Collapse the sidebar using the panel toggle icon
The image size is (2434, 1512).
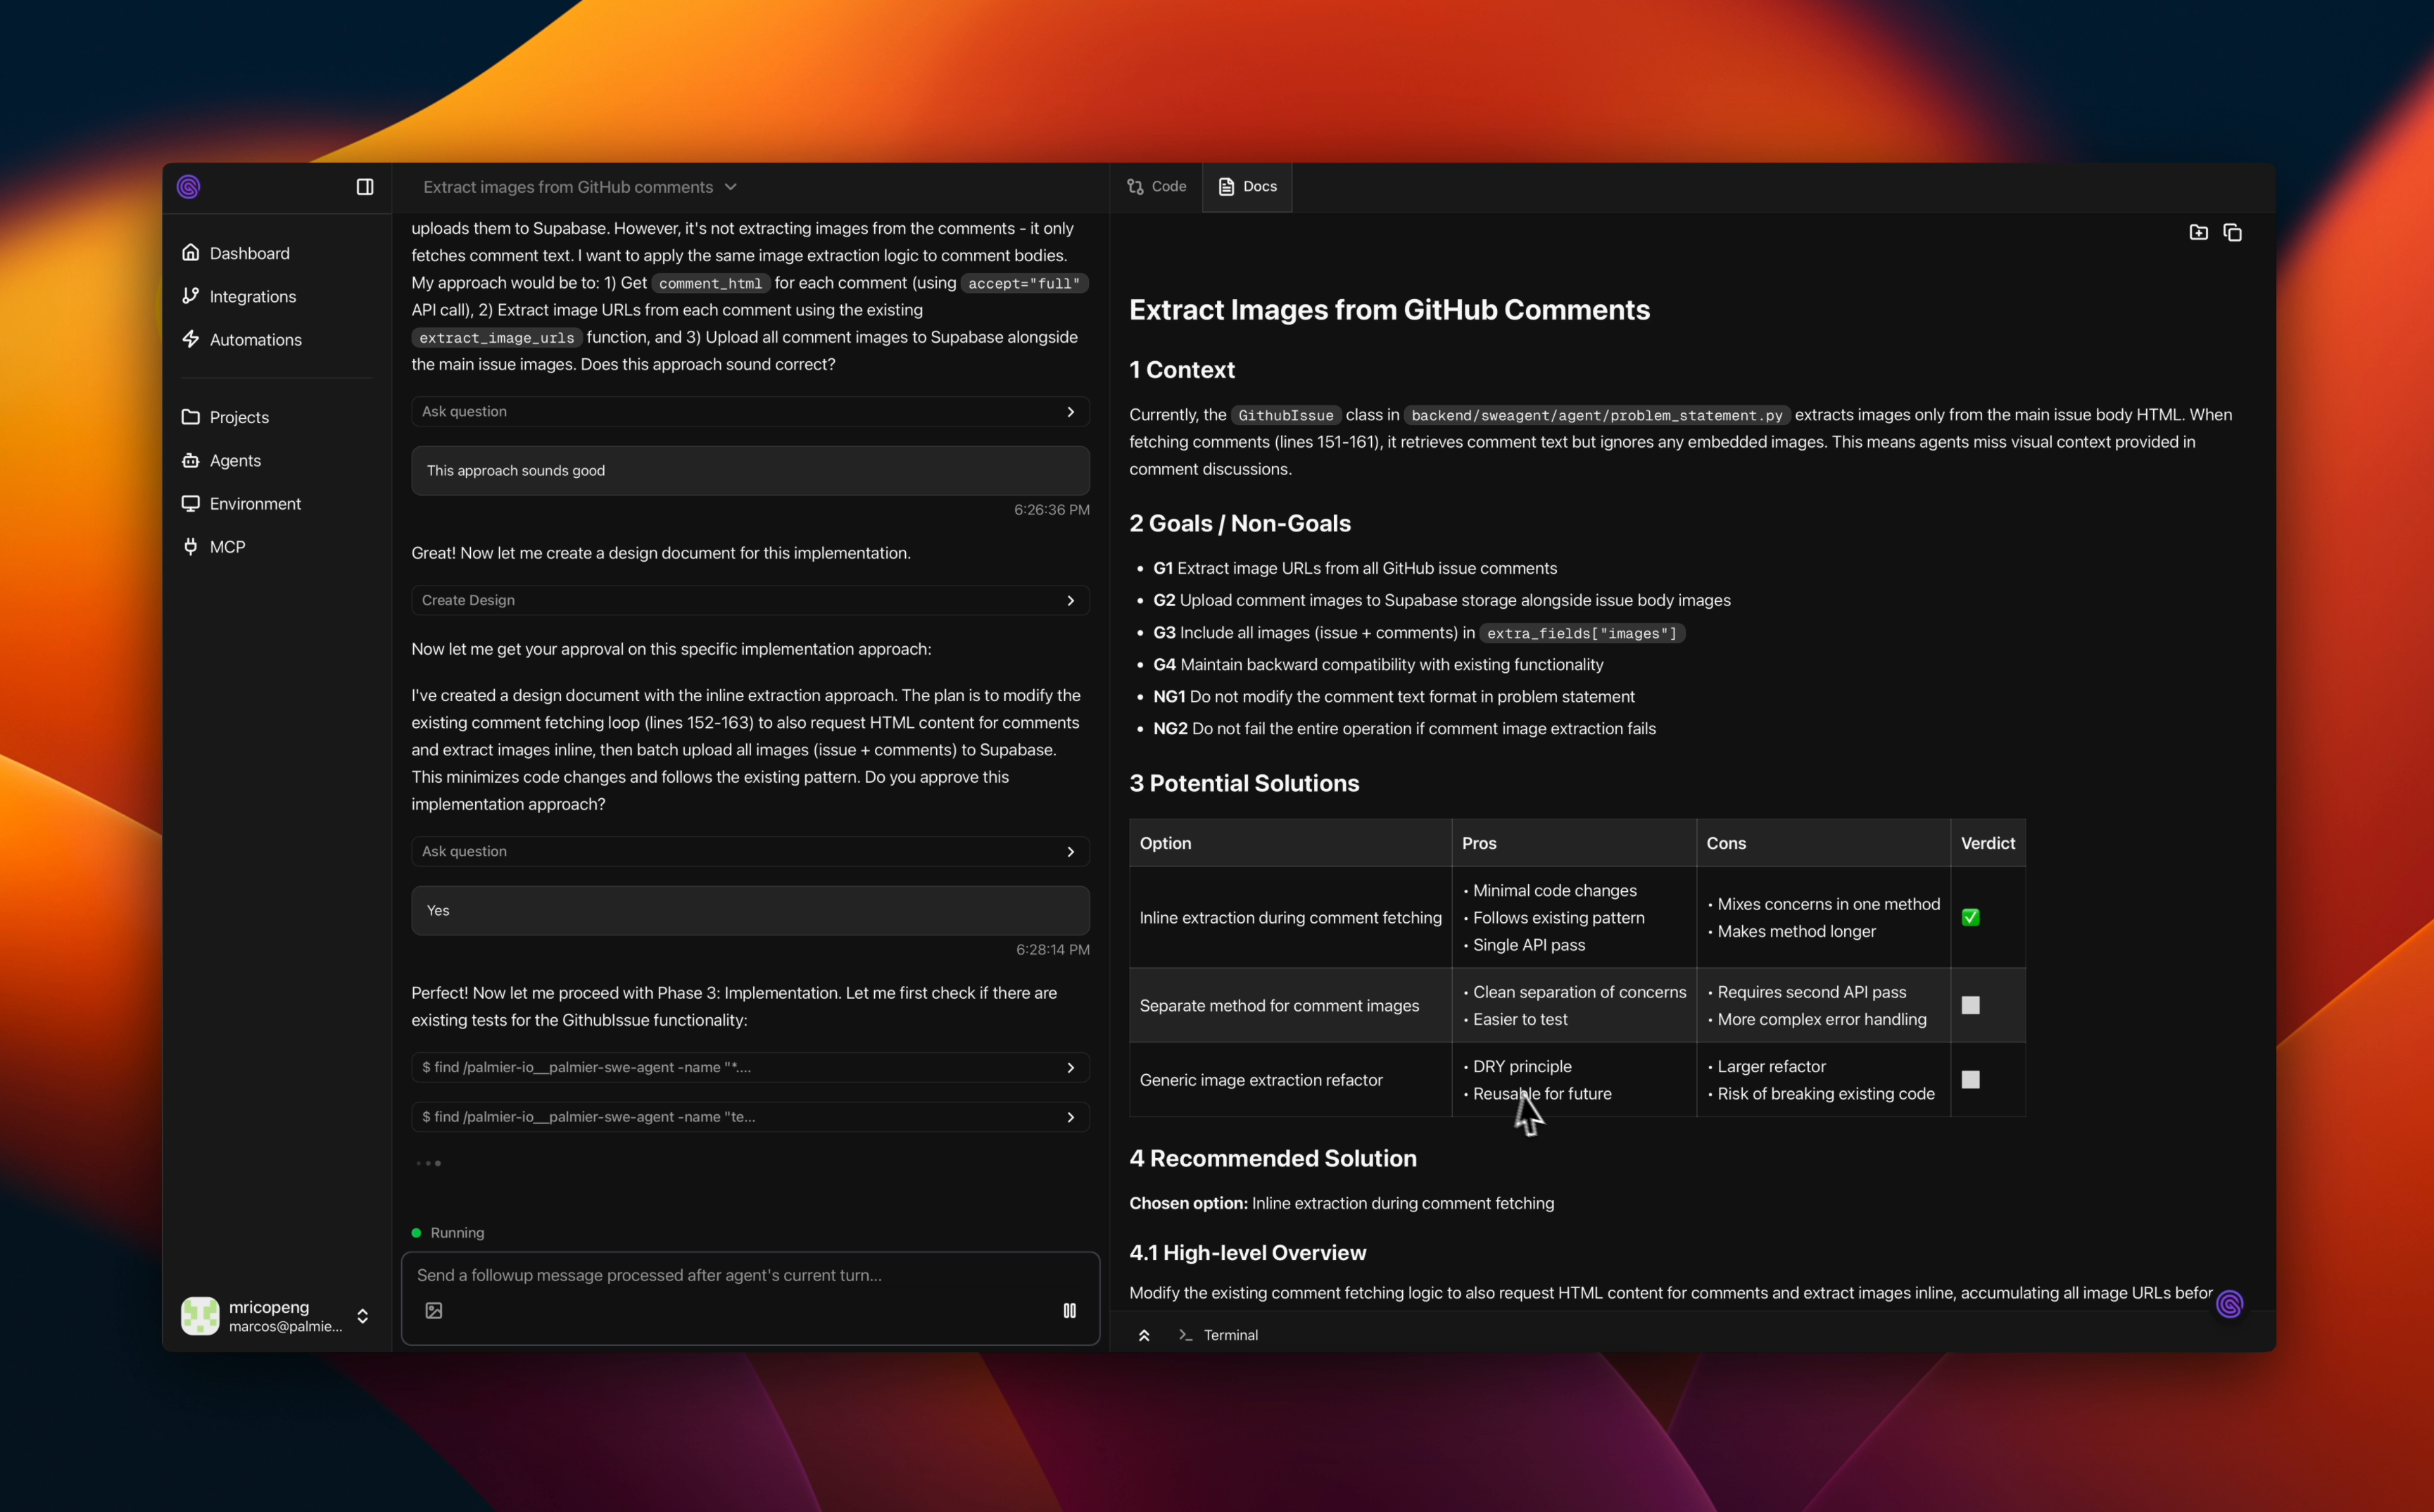pyautogui.click(x=364, y=186)
